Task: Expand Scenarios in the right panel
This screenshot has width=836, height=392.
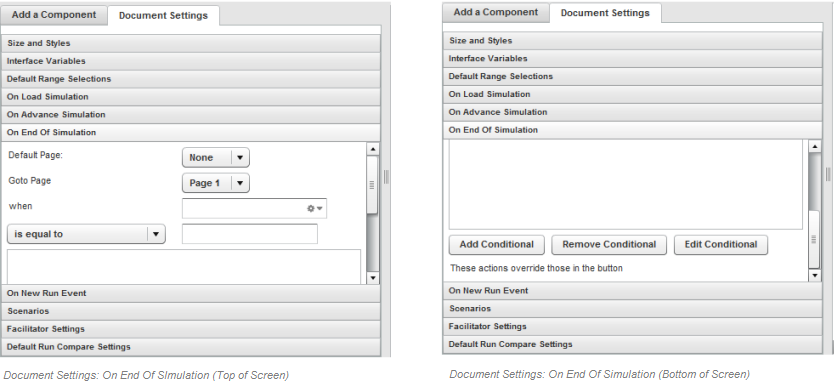Action: pos(632,309)
